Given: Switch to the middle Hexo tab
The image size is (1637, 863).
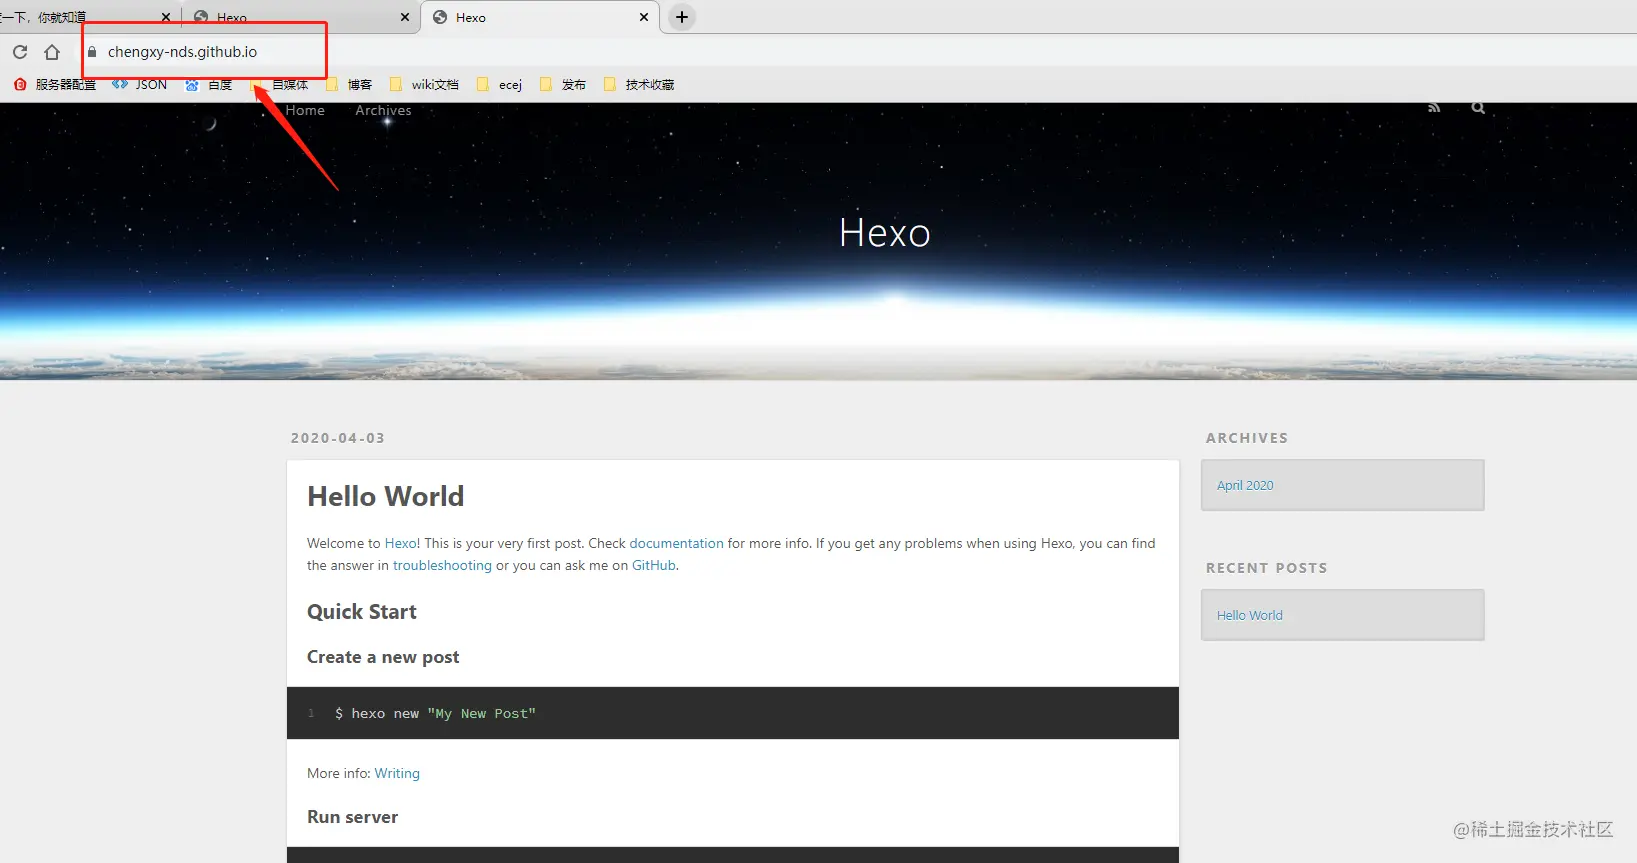Looking at the screenshot, I should click(300, 17).
